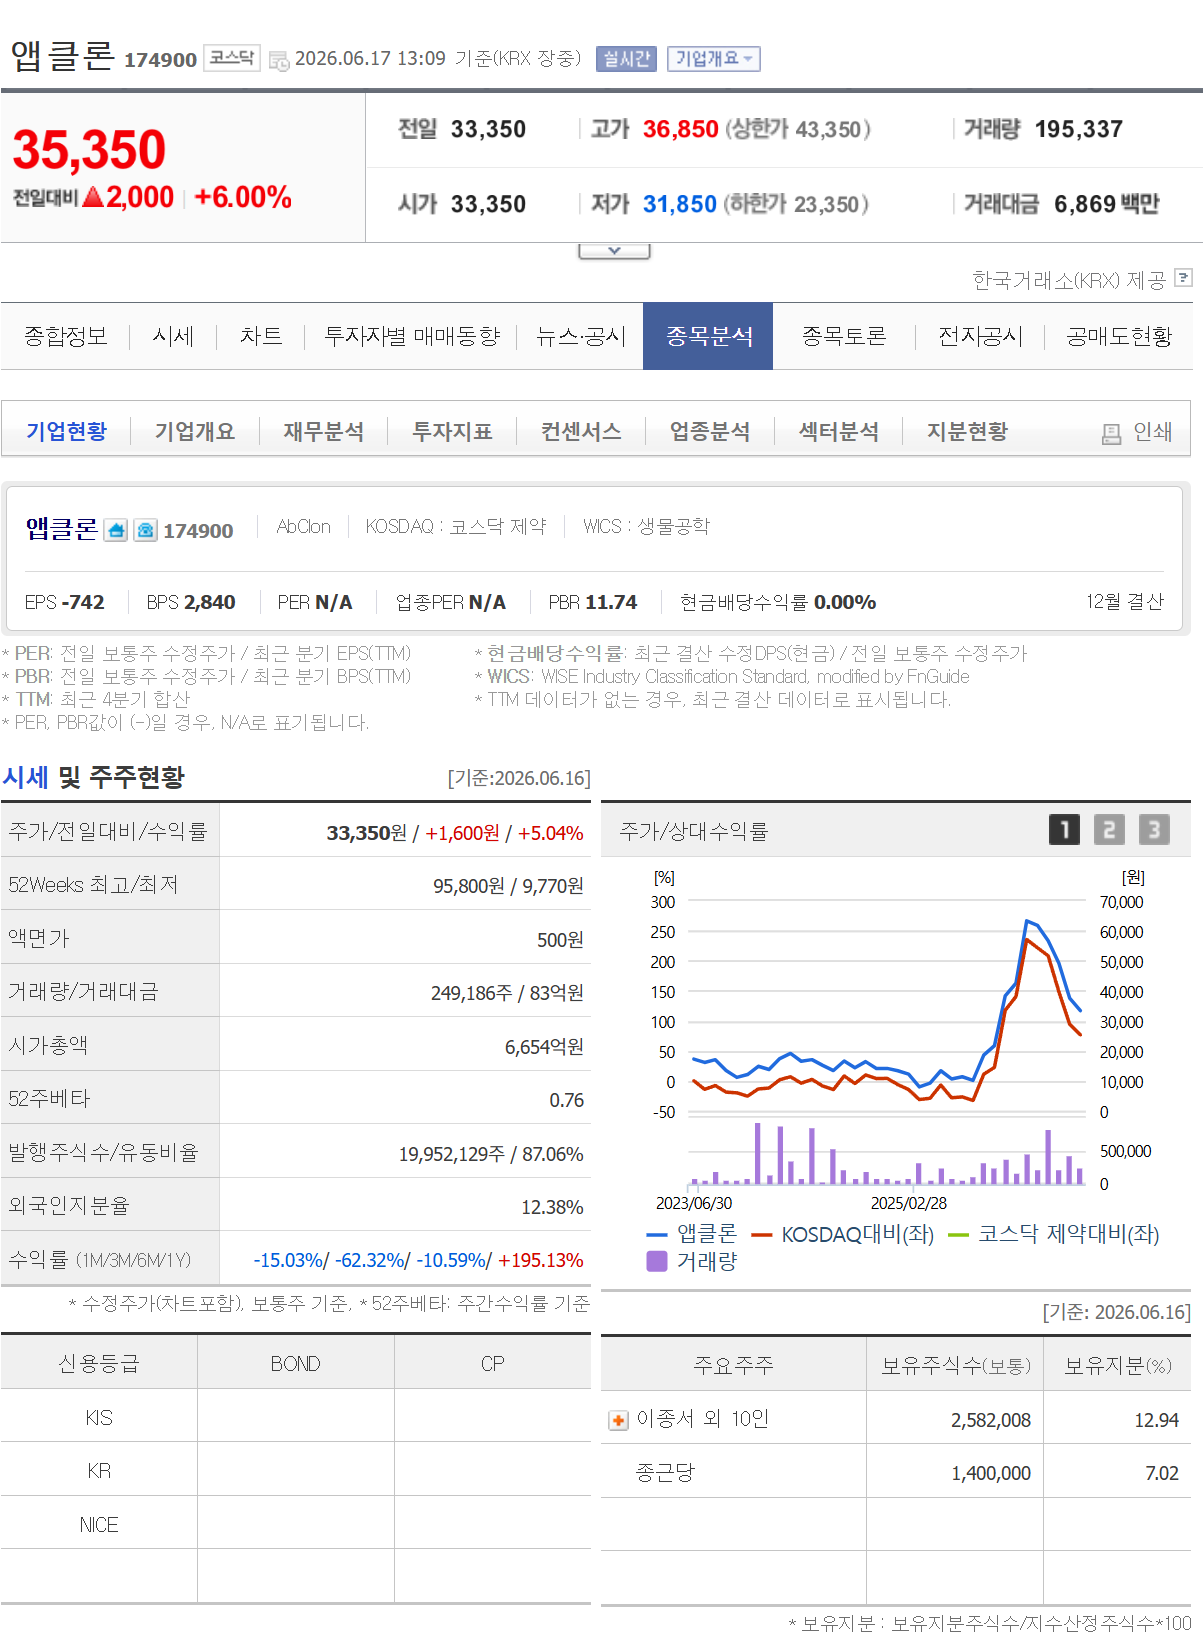Select the 컨센서스 sub-tab
The image size is (1203, 1649).
pyautogui.click(x=581, y=431)
